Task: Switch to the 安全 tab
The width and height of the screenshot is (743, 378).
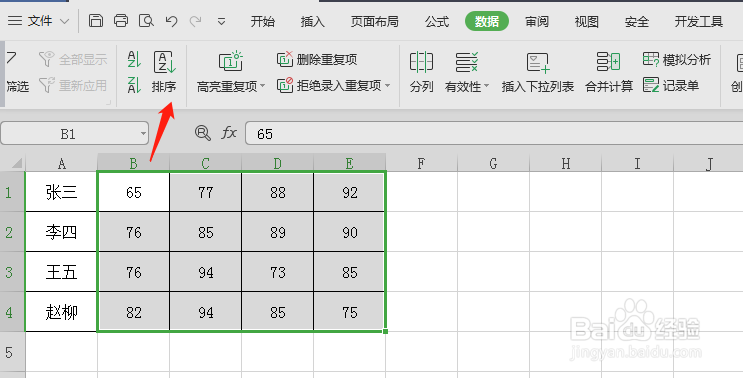Action: click(x=636, y=22)
